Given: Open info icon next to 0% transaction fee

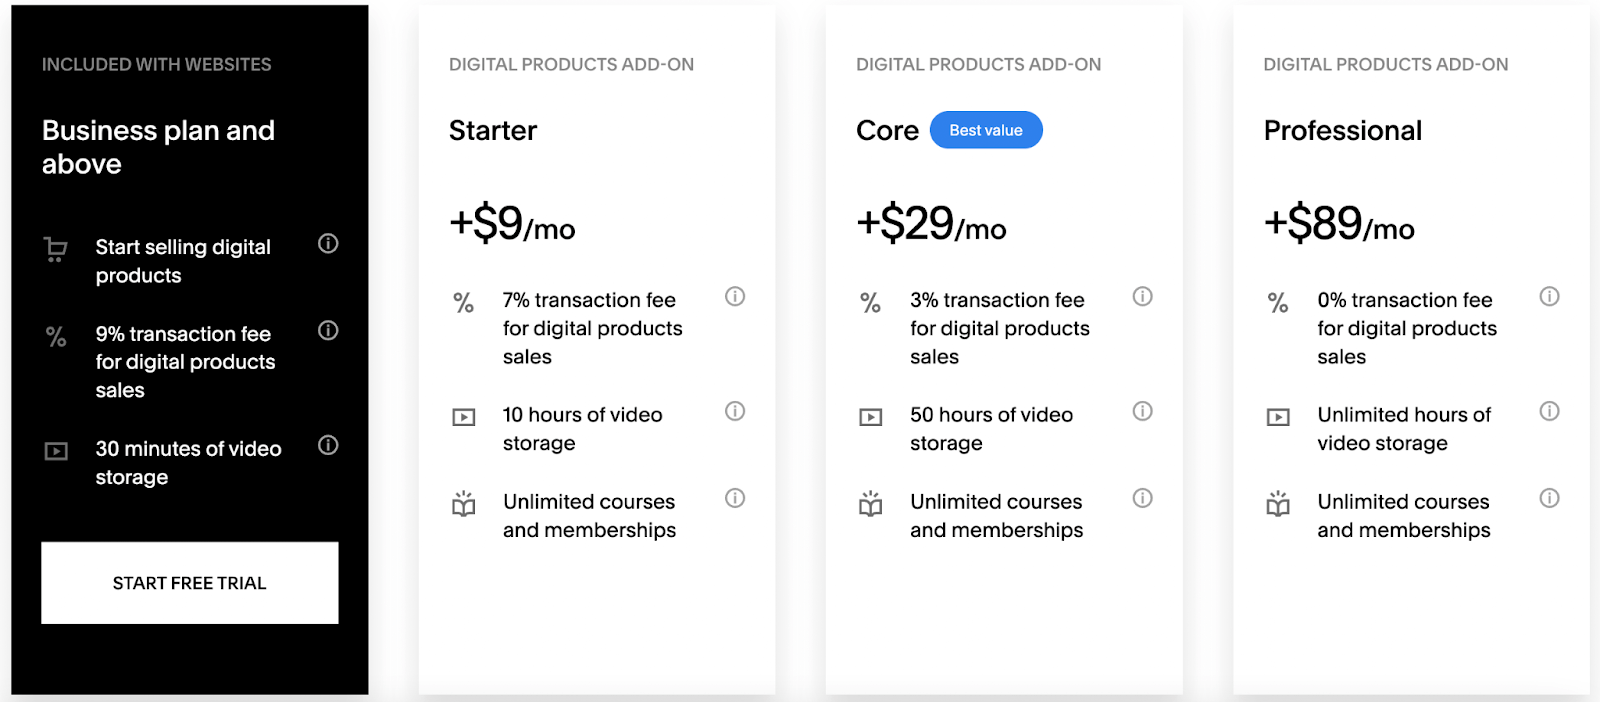Looking at the screenshot, I should click(x=1549, y=296).
